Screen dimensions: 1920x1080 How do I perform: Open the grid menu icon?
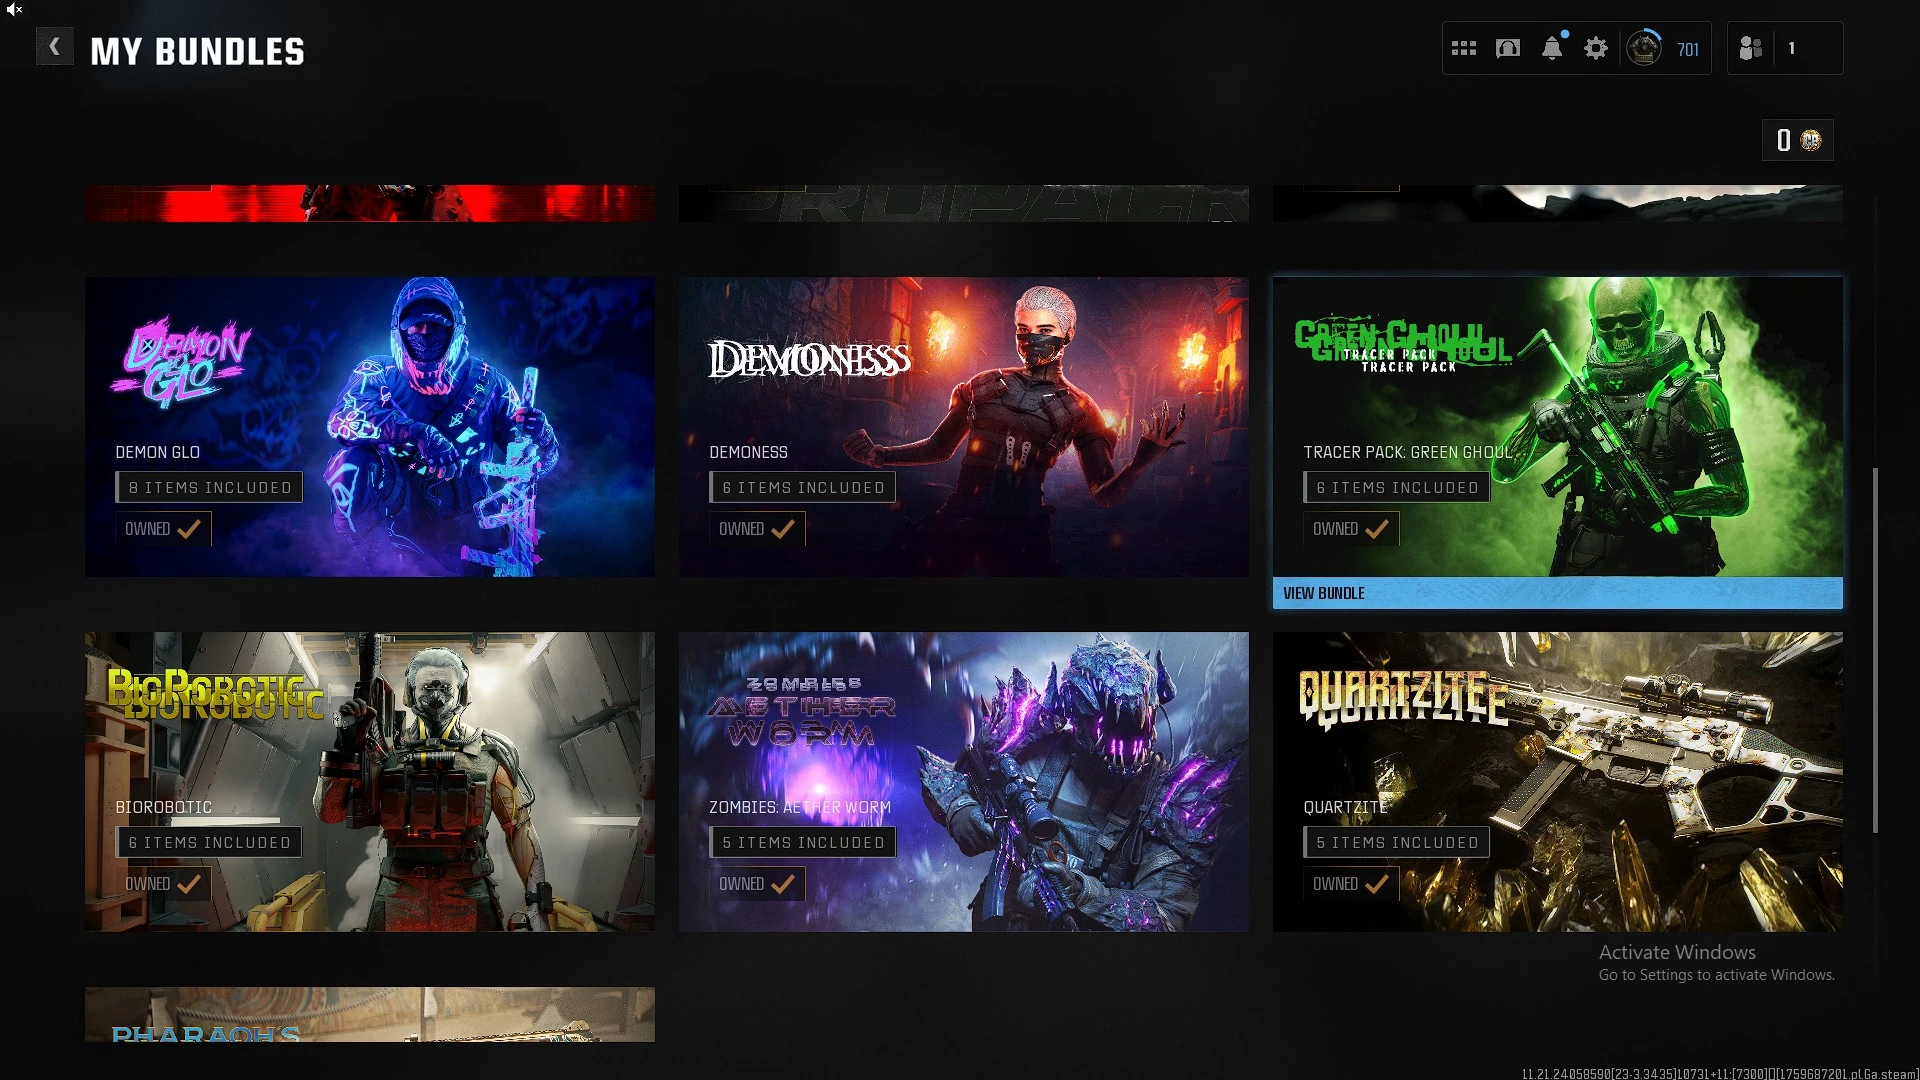click(1464, 48)
